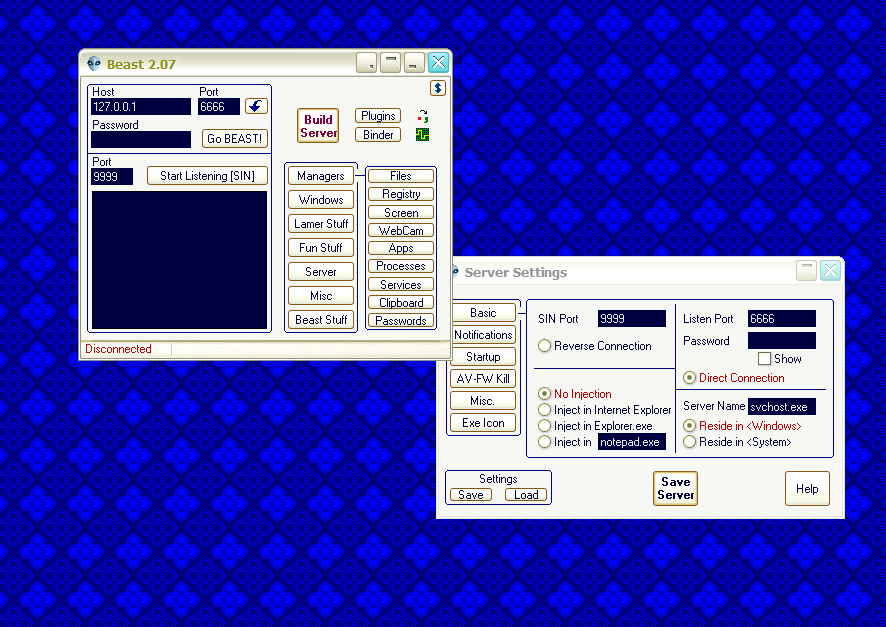Click the alien head icon in Beast title bar
The image size is (886, 627).
tap(94, 64)
